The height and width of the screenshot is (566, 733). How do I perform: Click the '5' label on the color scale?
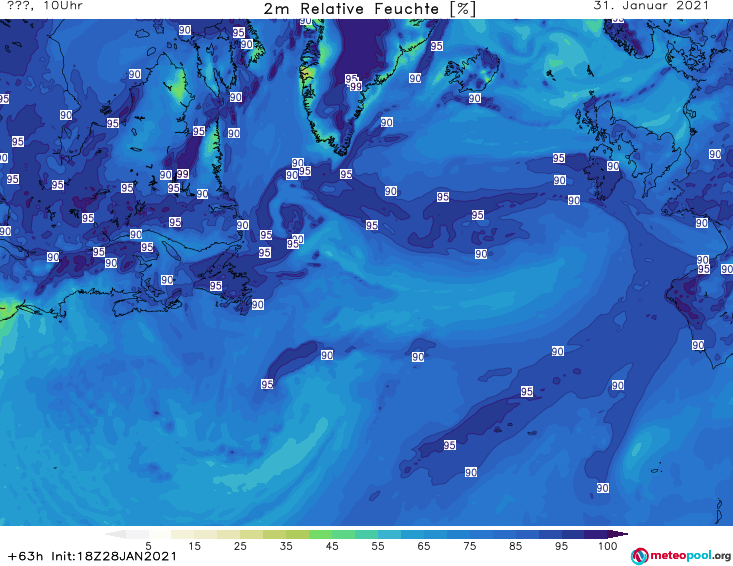pos(148,546)
